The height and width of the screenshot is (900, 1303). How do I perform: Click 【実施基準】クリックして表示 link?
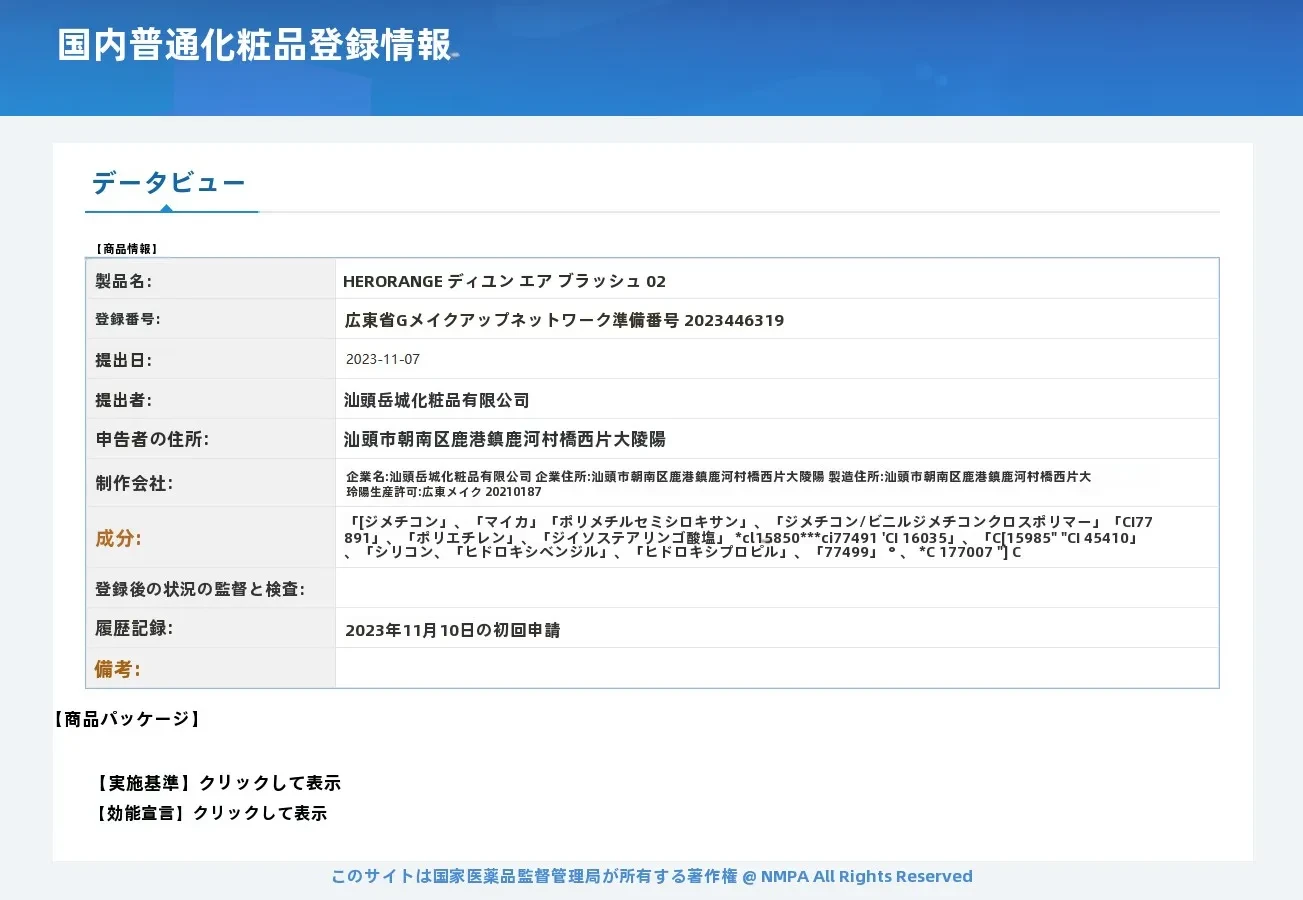tap(217, 783)
